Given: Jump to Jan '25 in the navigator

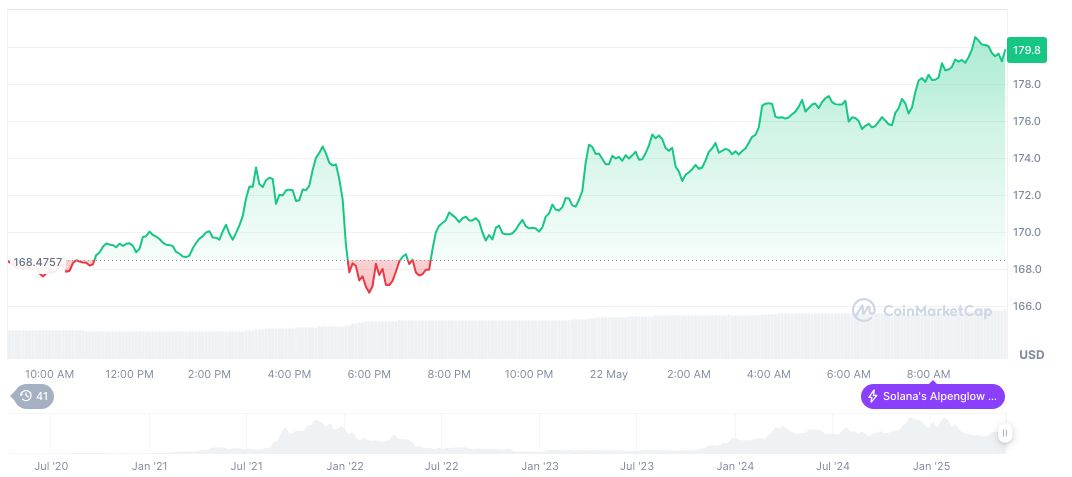Looking at the screenshot, I should coord(932,466).
